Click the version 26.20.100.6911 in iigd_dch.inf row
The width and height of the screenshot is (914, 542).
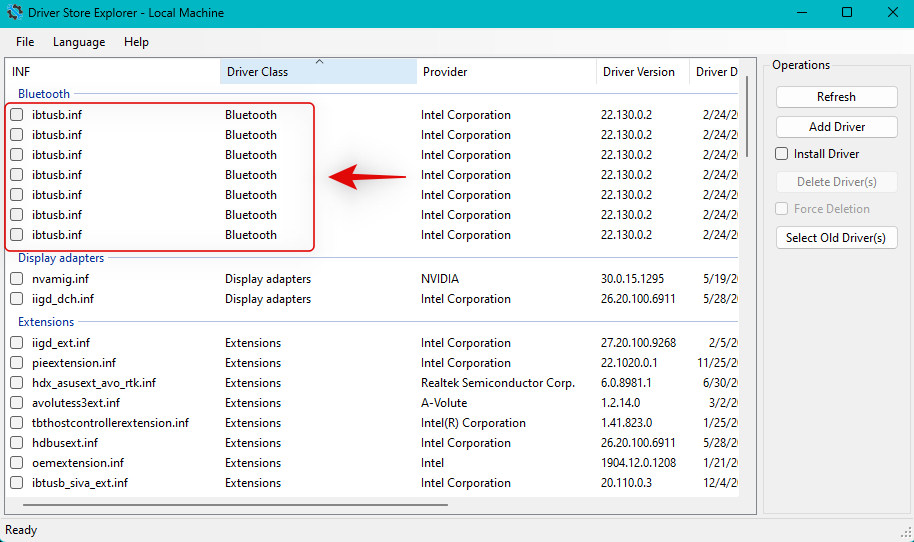638,298
